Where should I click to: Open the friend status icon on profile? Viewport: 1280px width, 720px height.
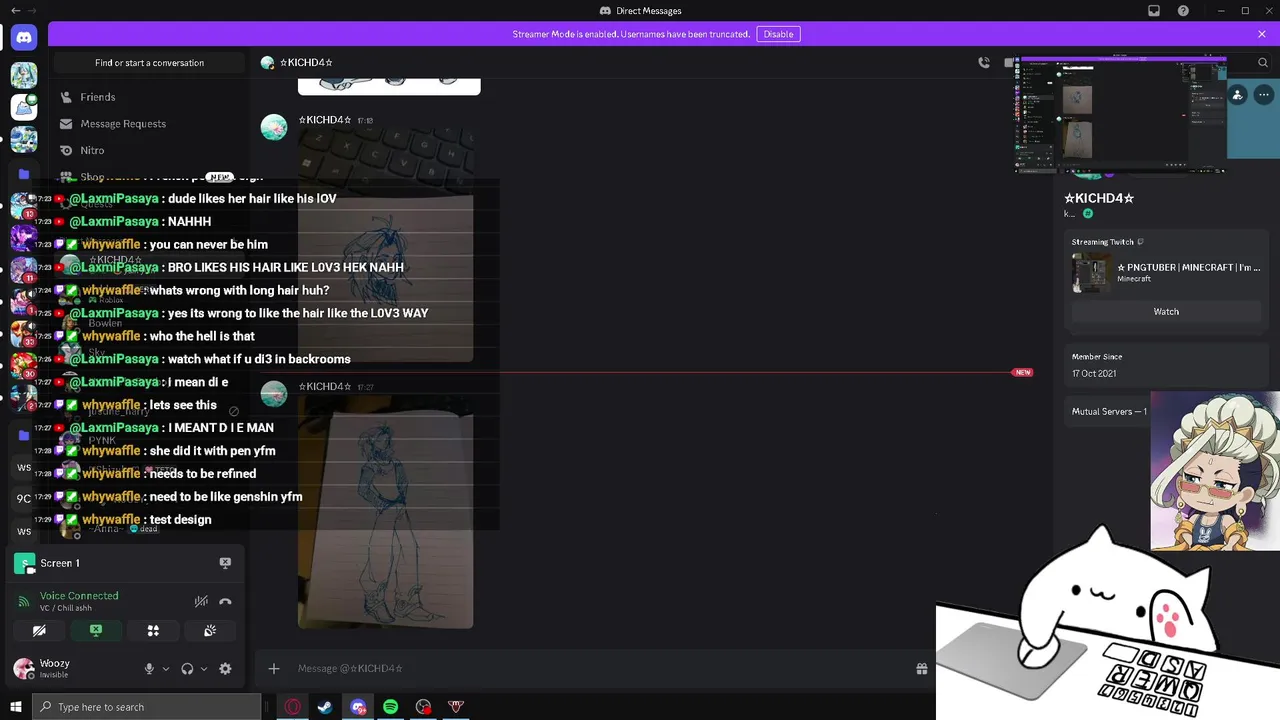[1238, 95]
